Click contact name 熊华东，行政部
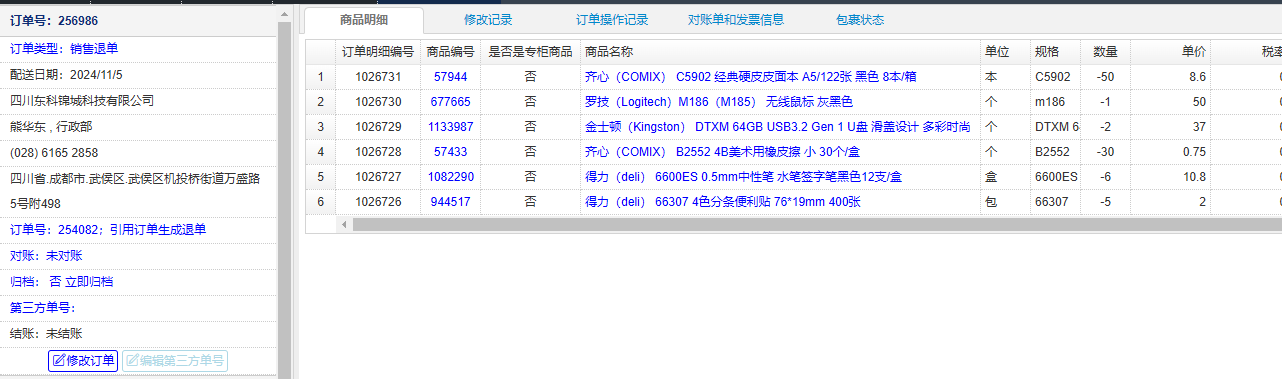 pyautogui.click(x=51, y=126)
